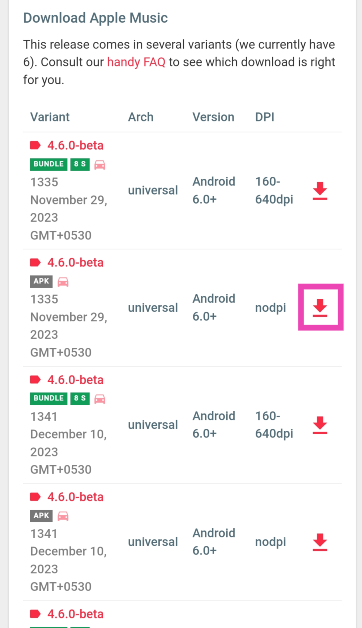Screen dimensions: 362x628
Task: Click the car icon on 1335 BUNDLE row
Action: (x=100, y=165)
